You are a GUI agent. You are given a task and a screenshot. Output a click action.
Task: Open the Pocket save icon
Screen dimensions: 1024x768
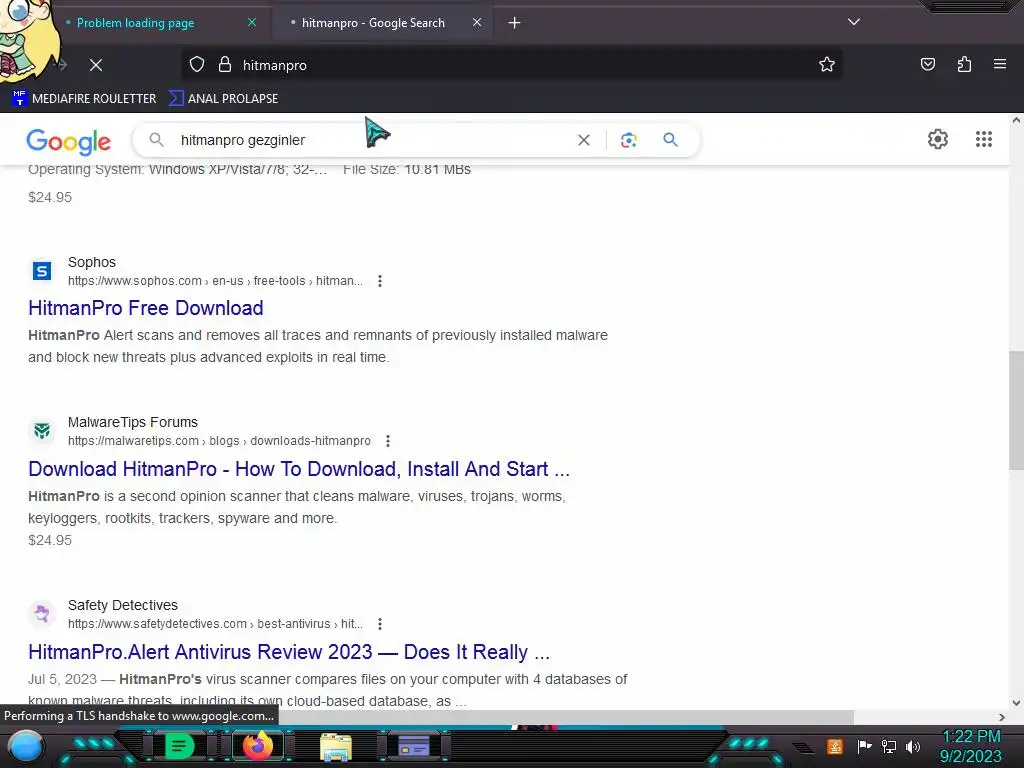927,64
